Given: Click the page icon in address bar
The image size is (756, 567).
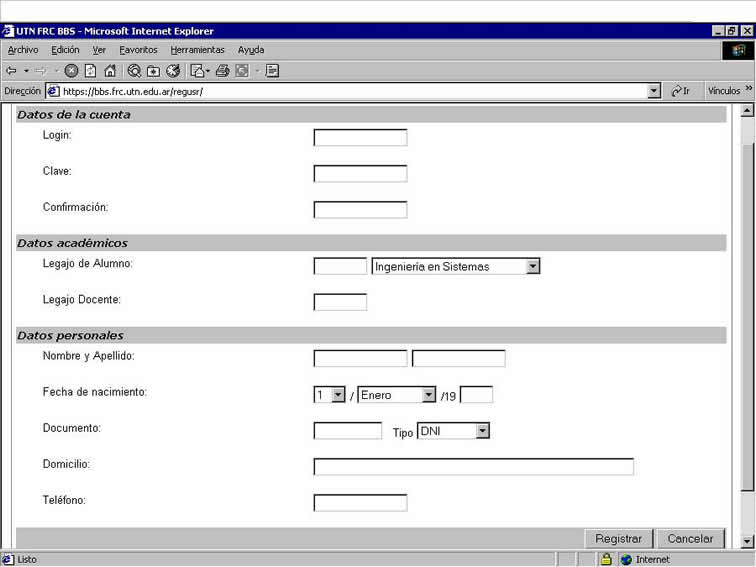Looking at the screenshot, I should coord(53,91).
